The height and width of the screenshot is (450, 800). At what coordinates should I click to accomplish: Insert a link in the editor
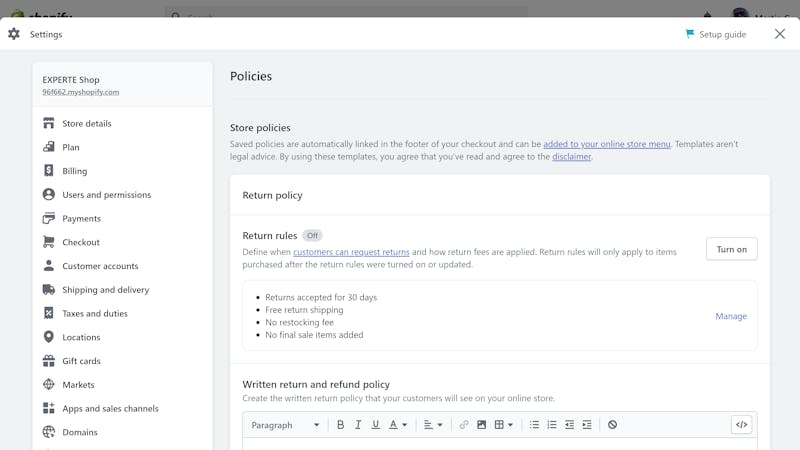[464, 424]
